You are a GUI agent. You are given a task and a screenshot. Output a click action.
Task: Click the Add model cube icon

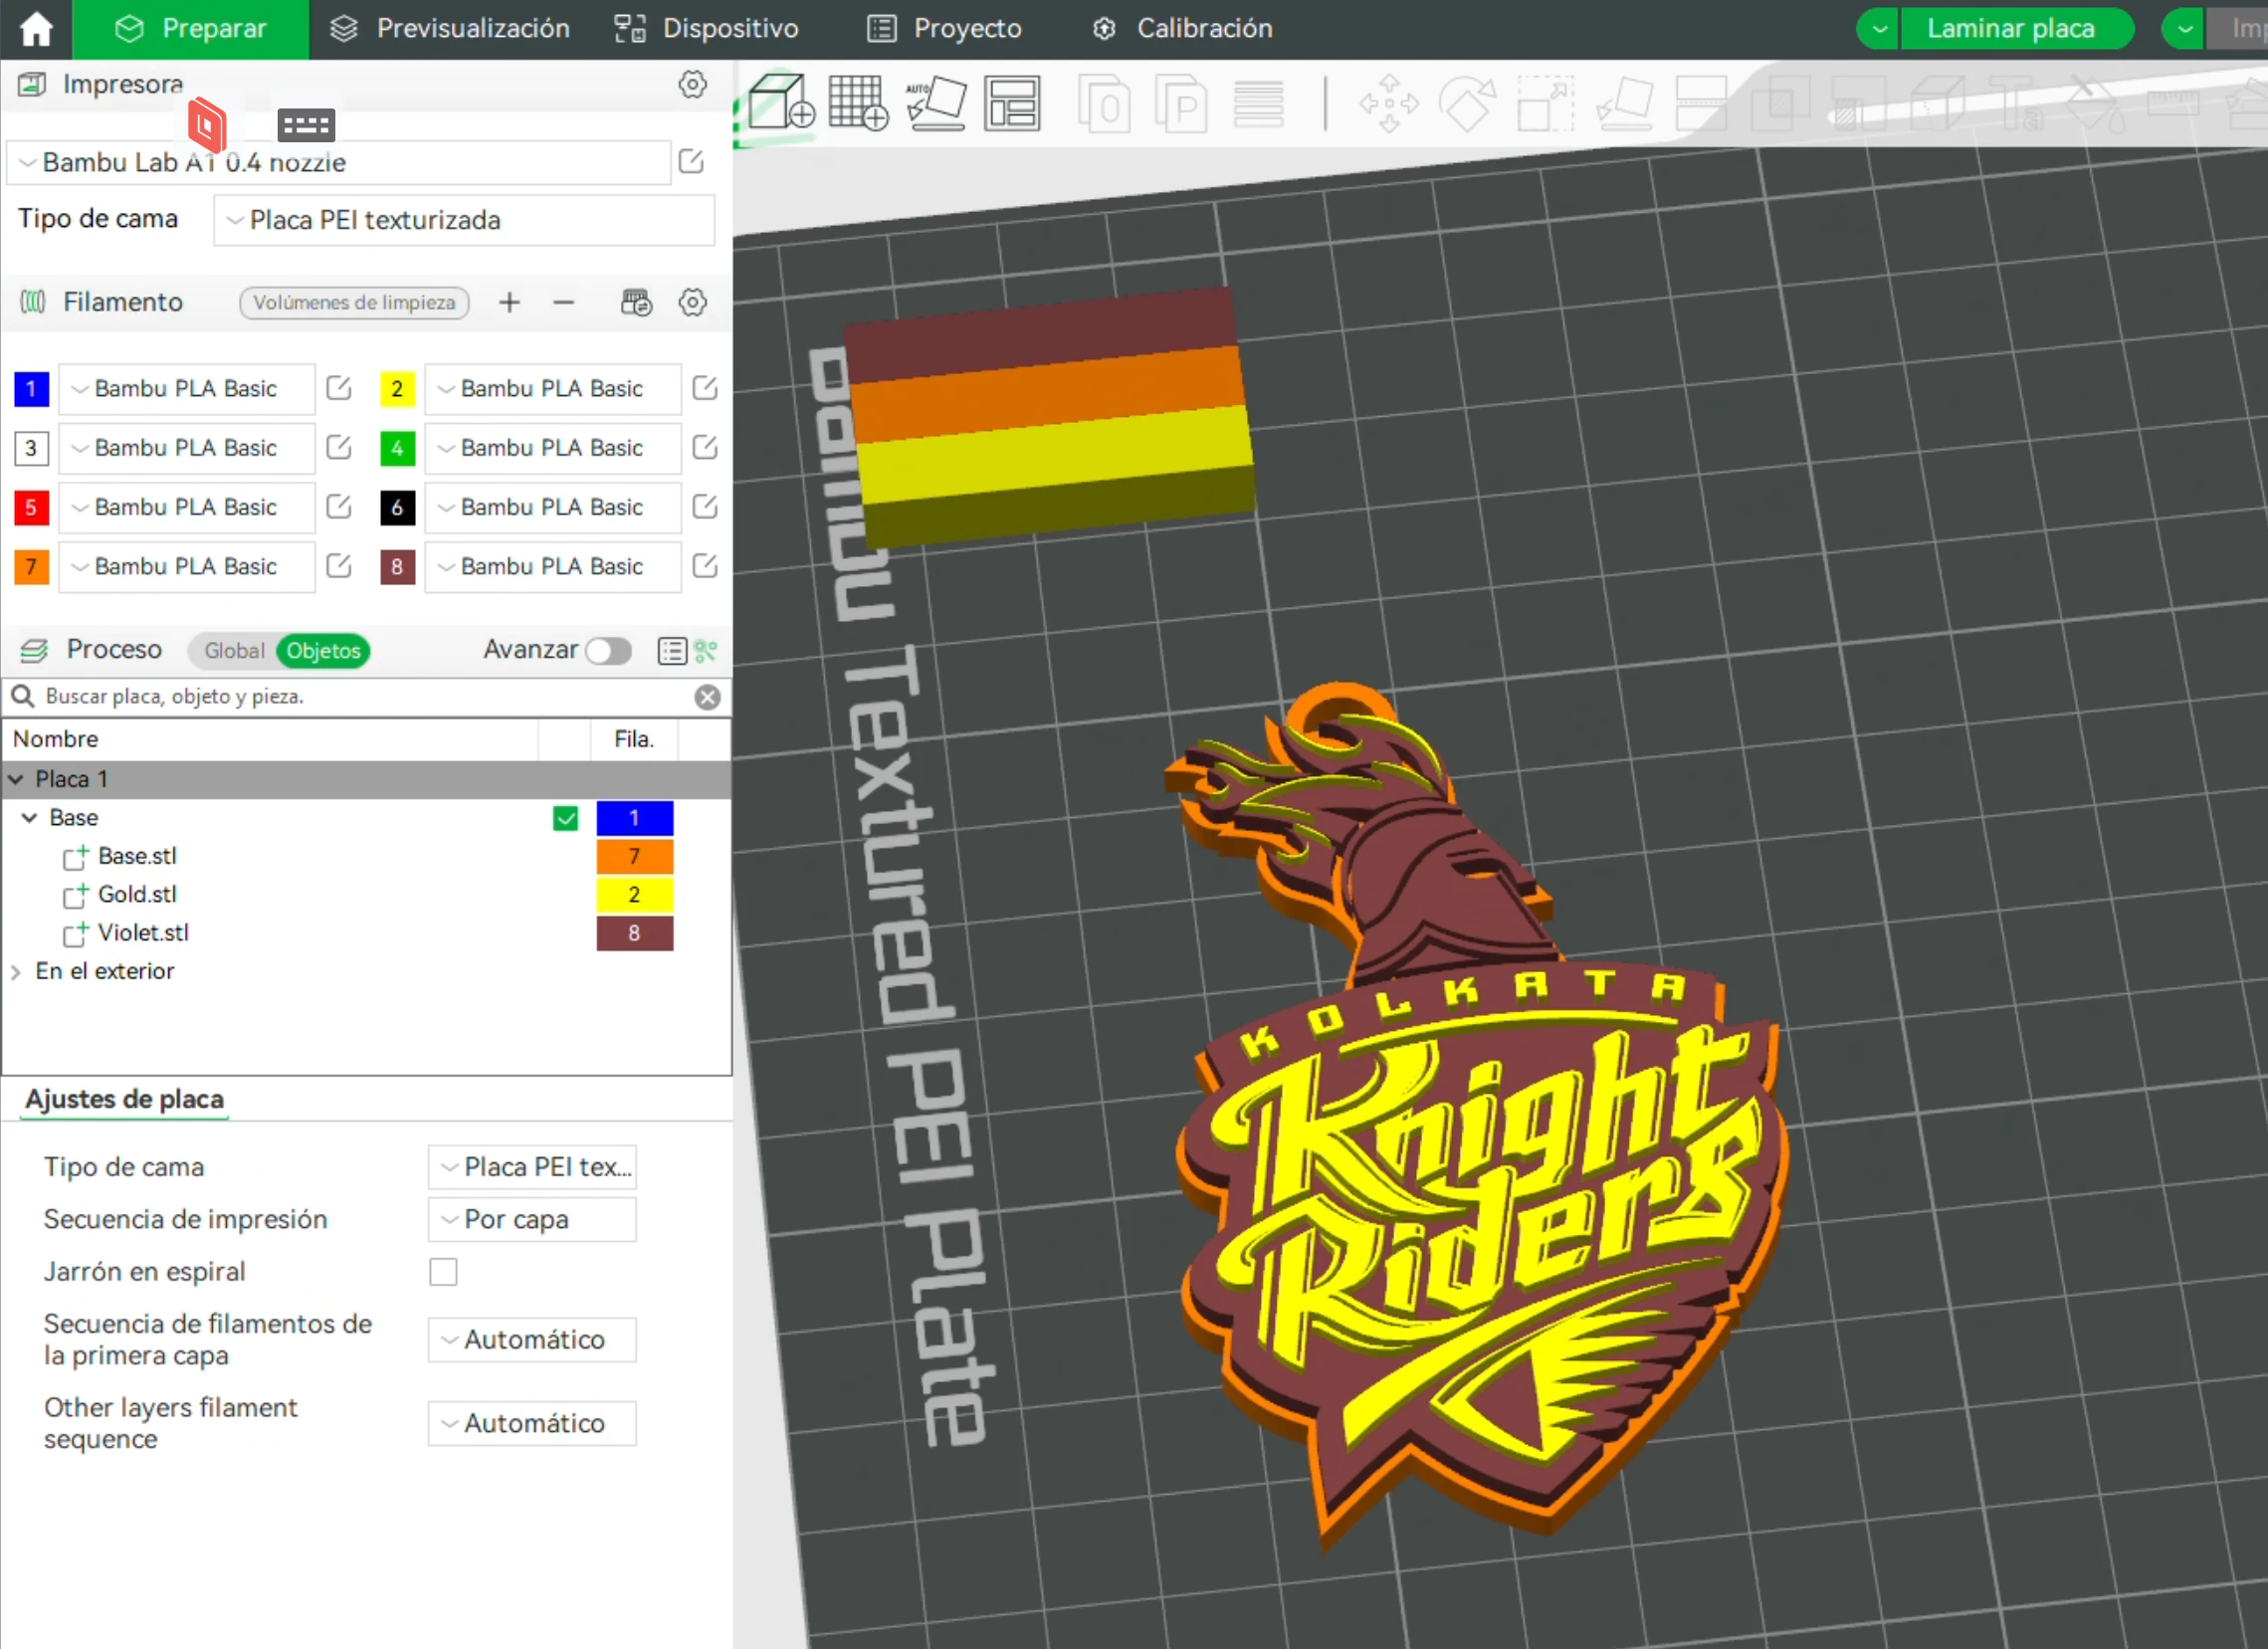coord(781,102)
